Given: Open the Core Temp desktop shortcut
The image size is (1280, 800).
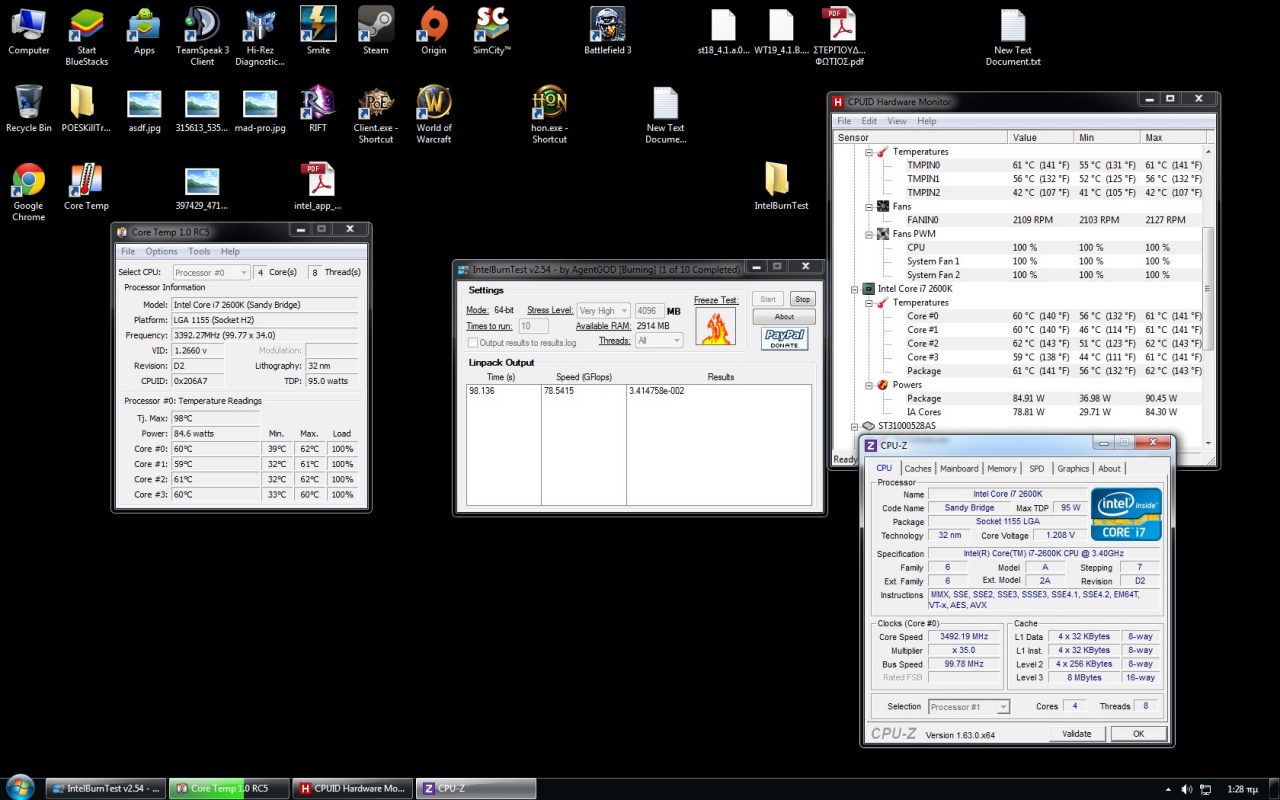Looking at the screenshot, I should click(86, 186).
